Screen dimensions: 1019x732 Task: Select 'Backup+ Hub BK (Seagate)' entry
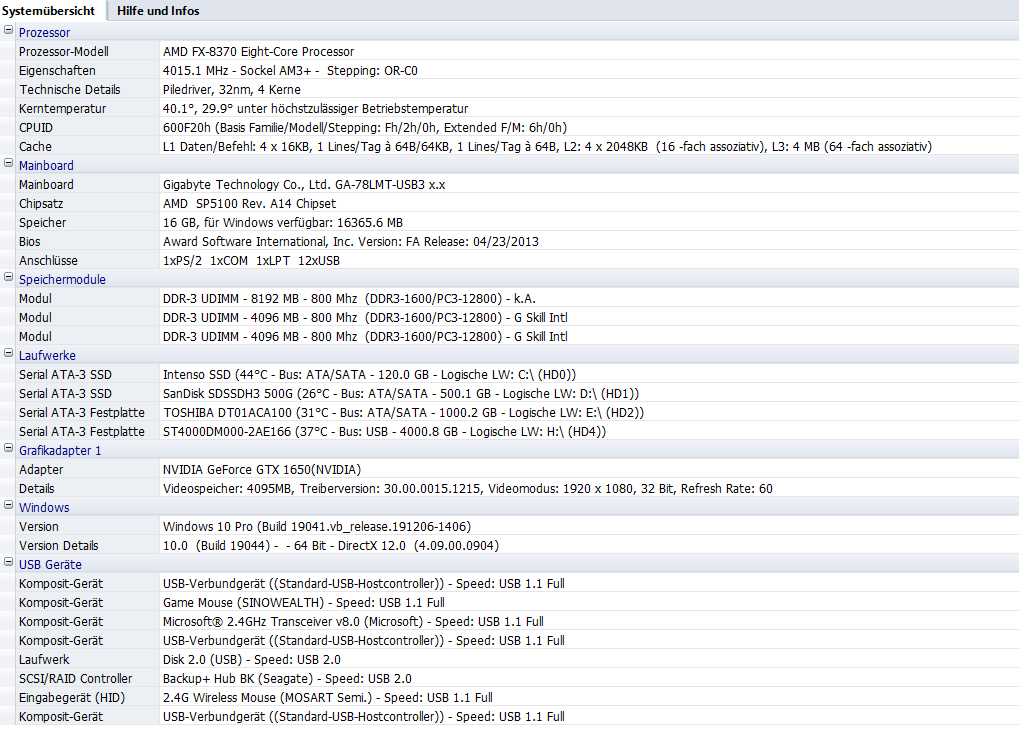point(287,679)
